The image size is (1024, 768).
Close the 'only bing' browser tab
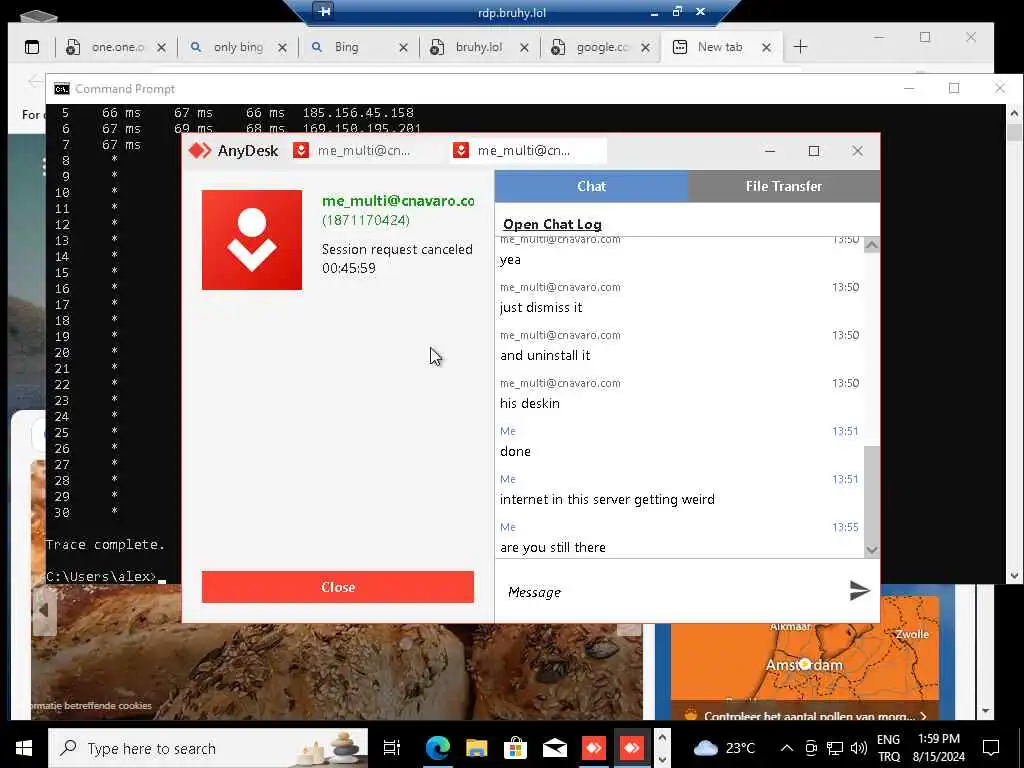282,48
